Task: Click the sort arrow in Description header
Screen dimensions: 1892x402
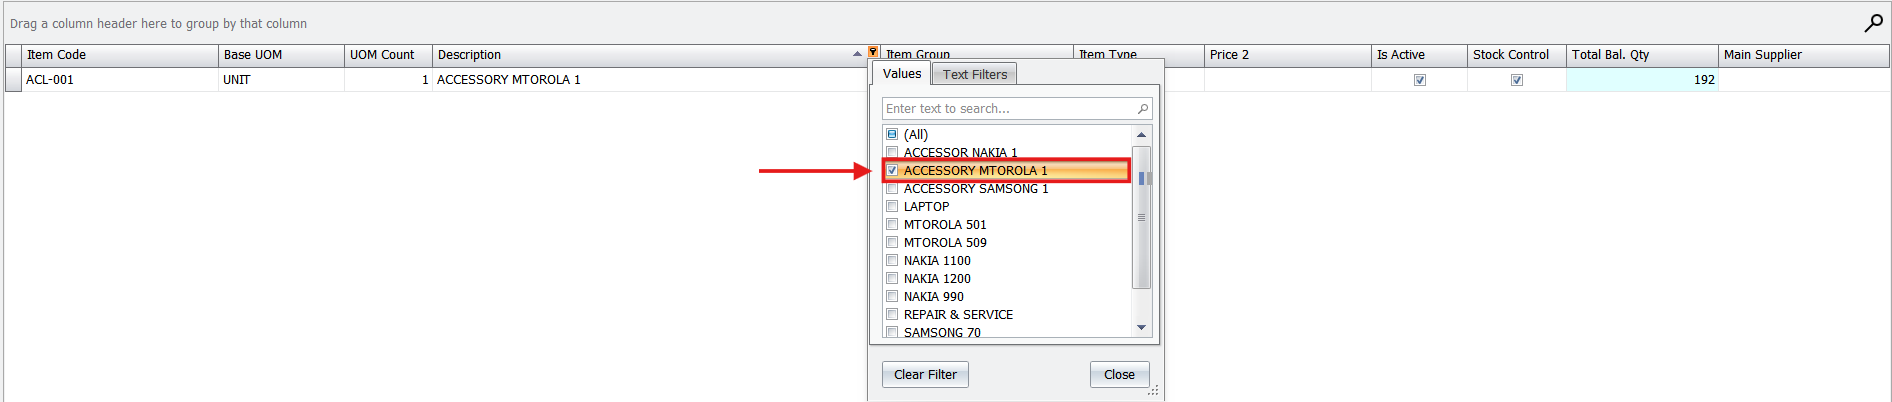Action: click(857, 54)
